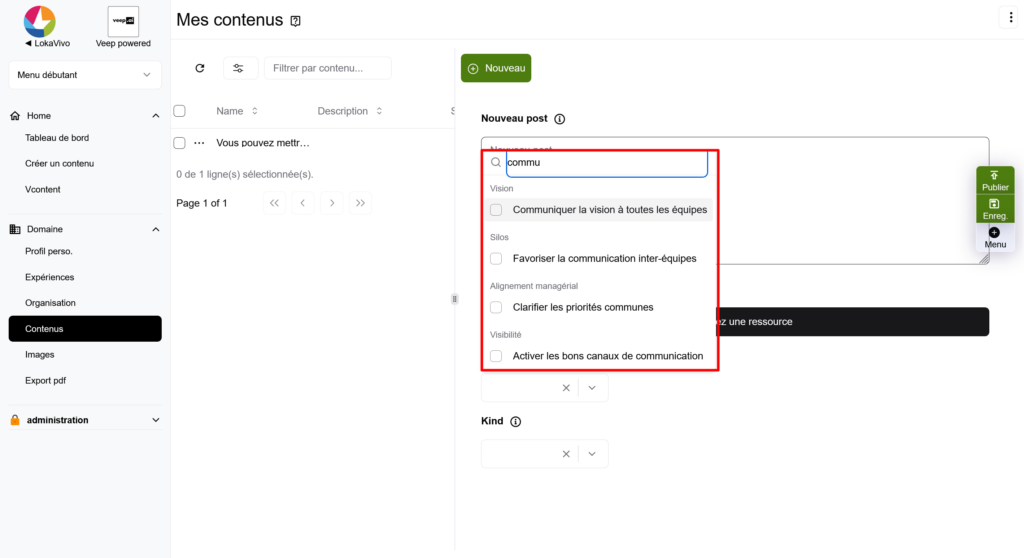Go to Export pdf in sidebar
The height and width of the screenshot is (558, 1024).
(x=46, y=380)
